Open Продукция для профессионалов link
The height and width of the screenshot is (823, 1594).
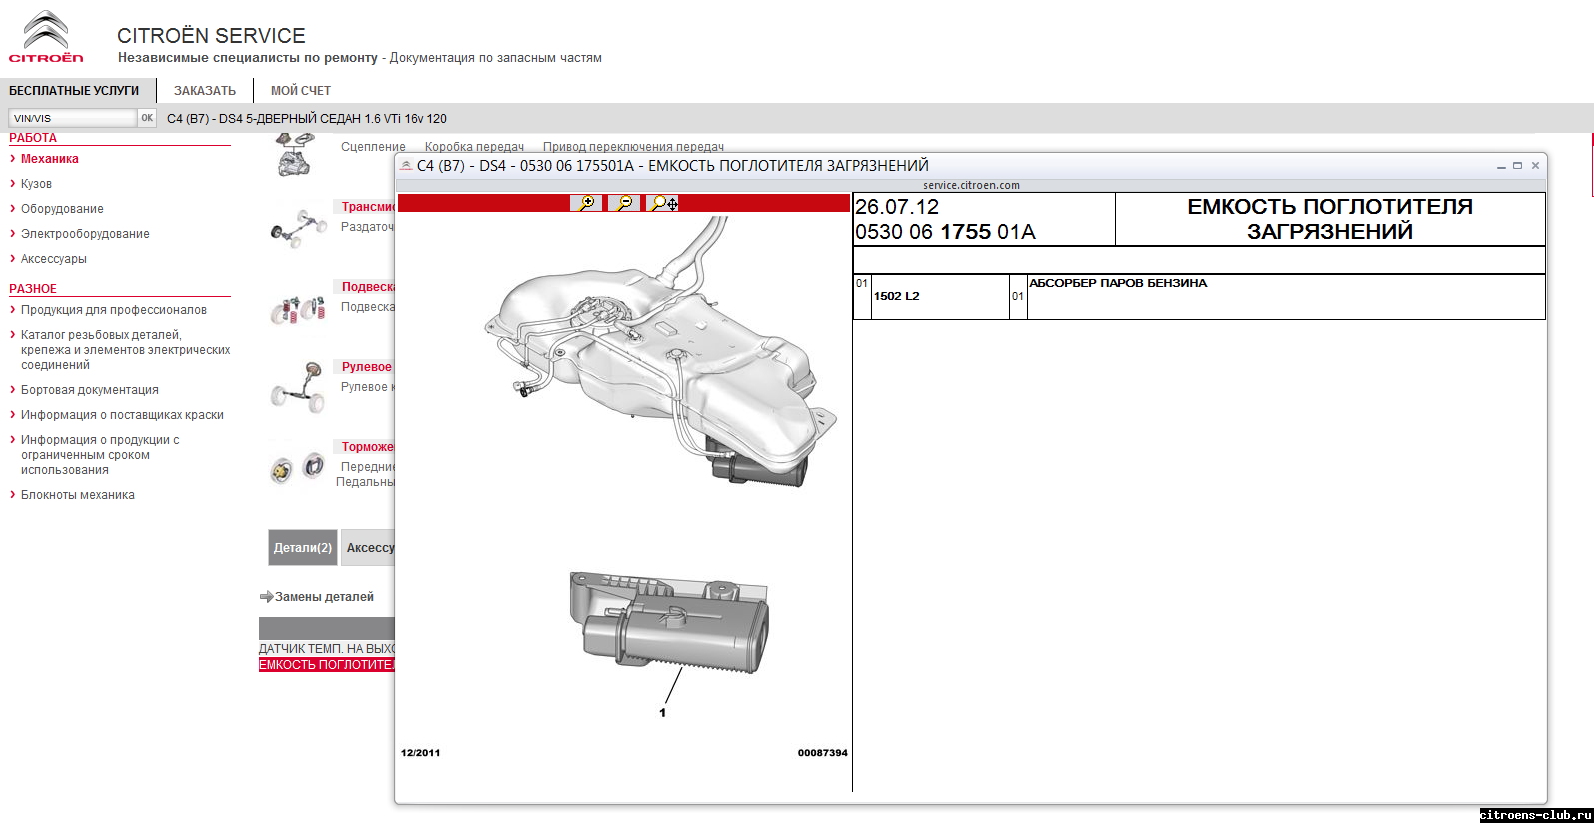tap(113, 310)
